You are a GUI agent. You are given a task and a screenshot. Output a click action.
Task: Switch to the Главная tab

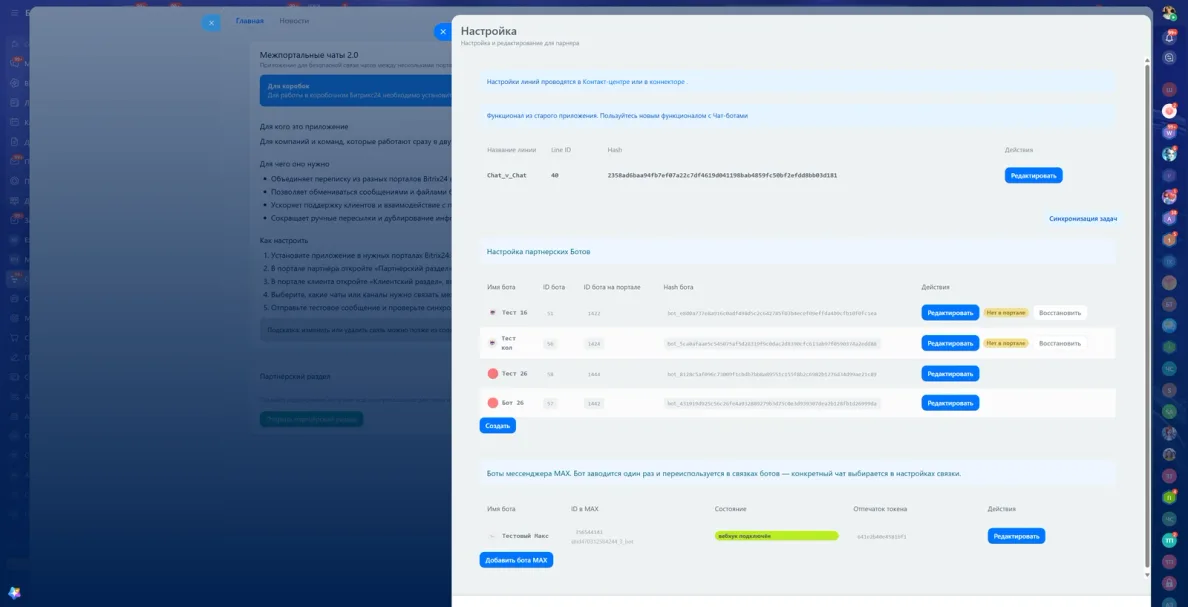point(249,20)
